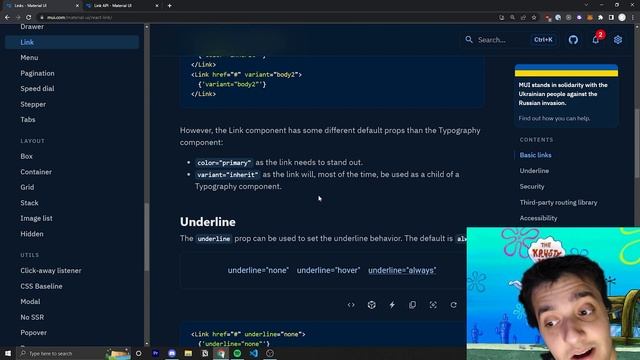This screenshot has height=360, width=640.
Task: Open Modal utils page
Action: point(30,302)
